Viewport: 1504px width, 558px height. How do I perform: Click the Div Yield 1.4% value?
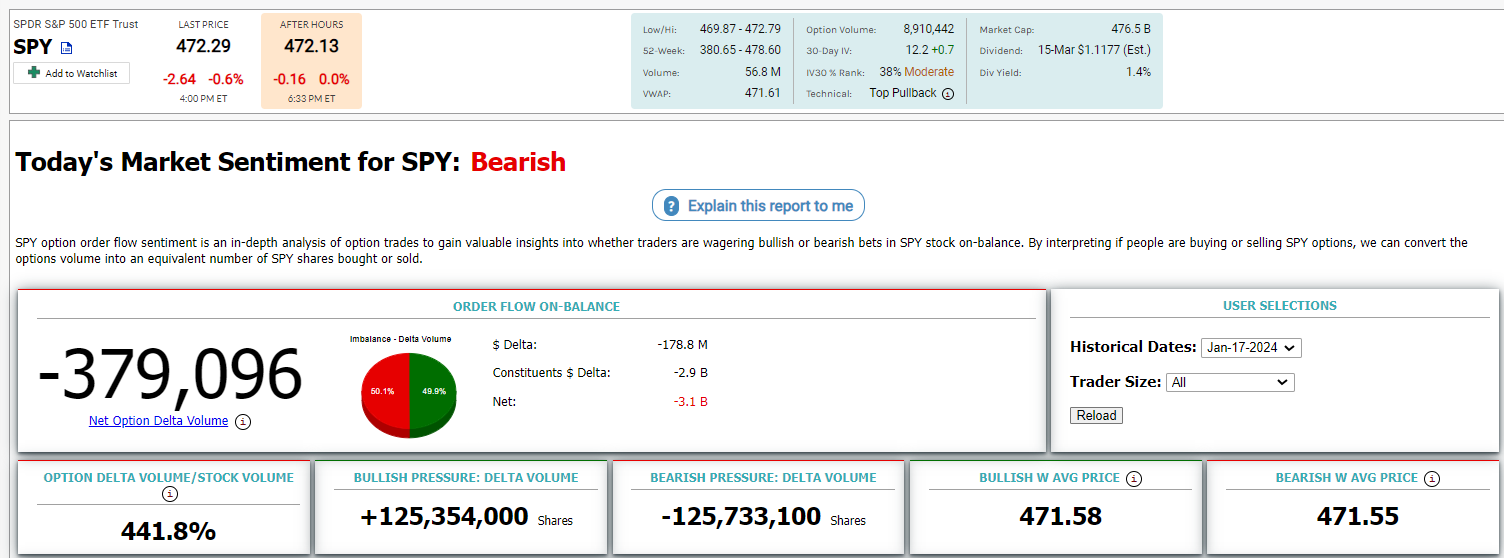[x=1138, y=72]
